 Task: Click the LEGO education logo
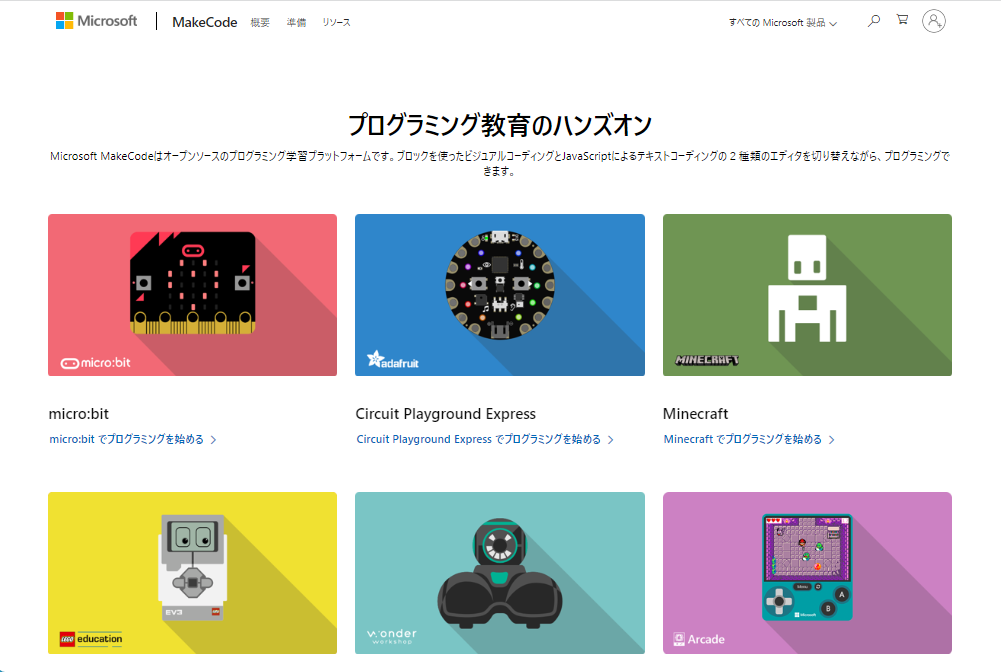tap(91, 639)
